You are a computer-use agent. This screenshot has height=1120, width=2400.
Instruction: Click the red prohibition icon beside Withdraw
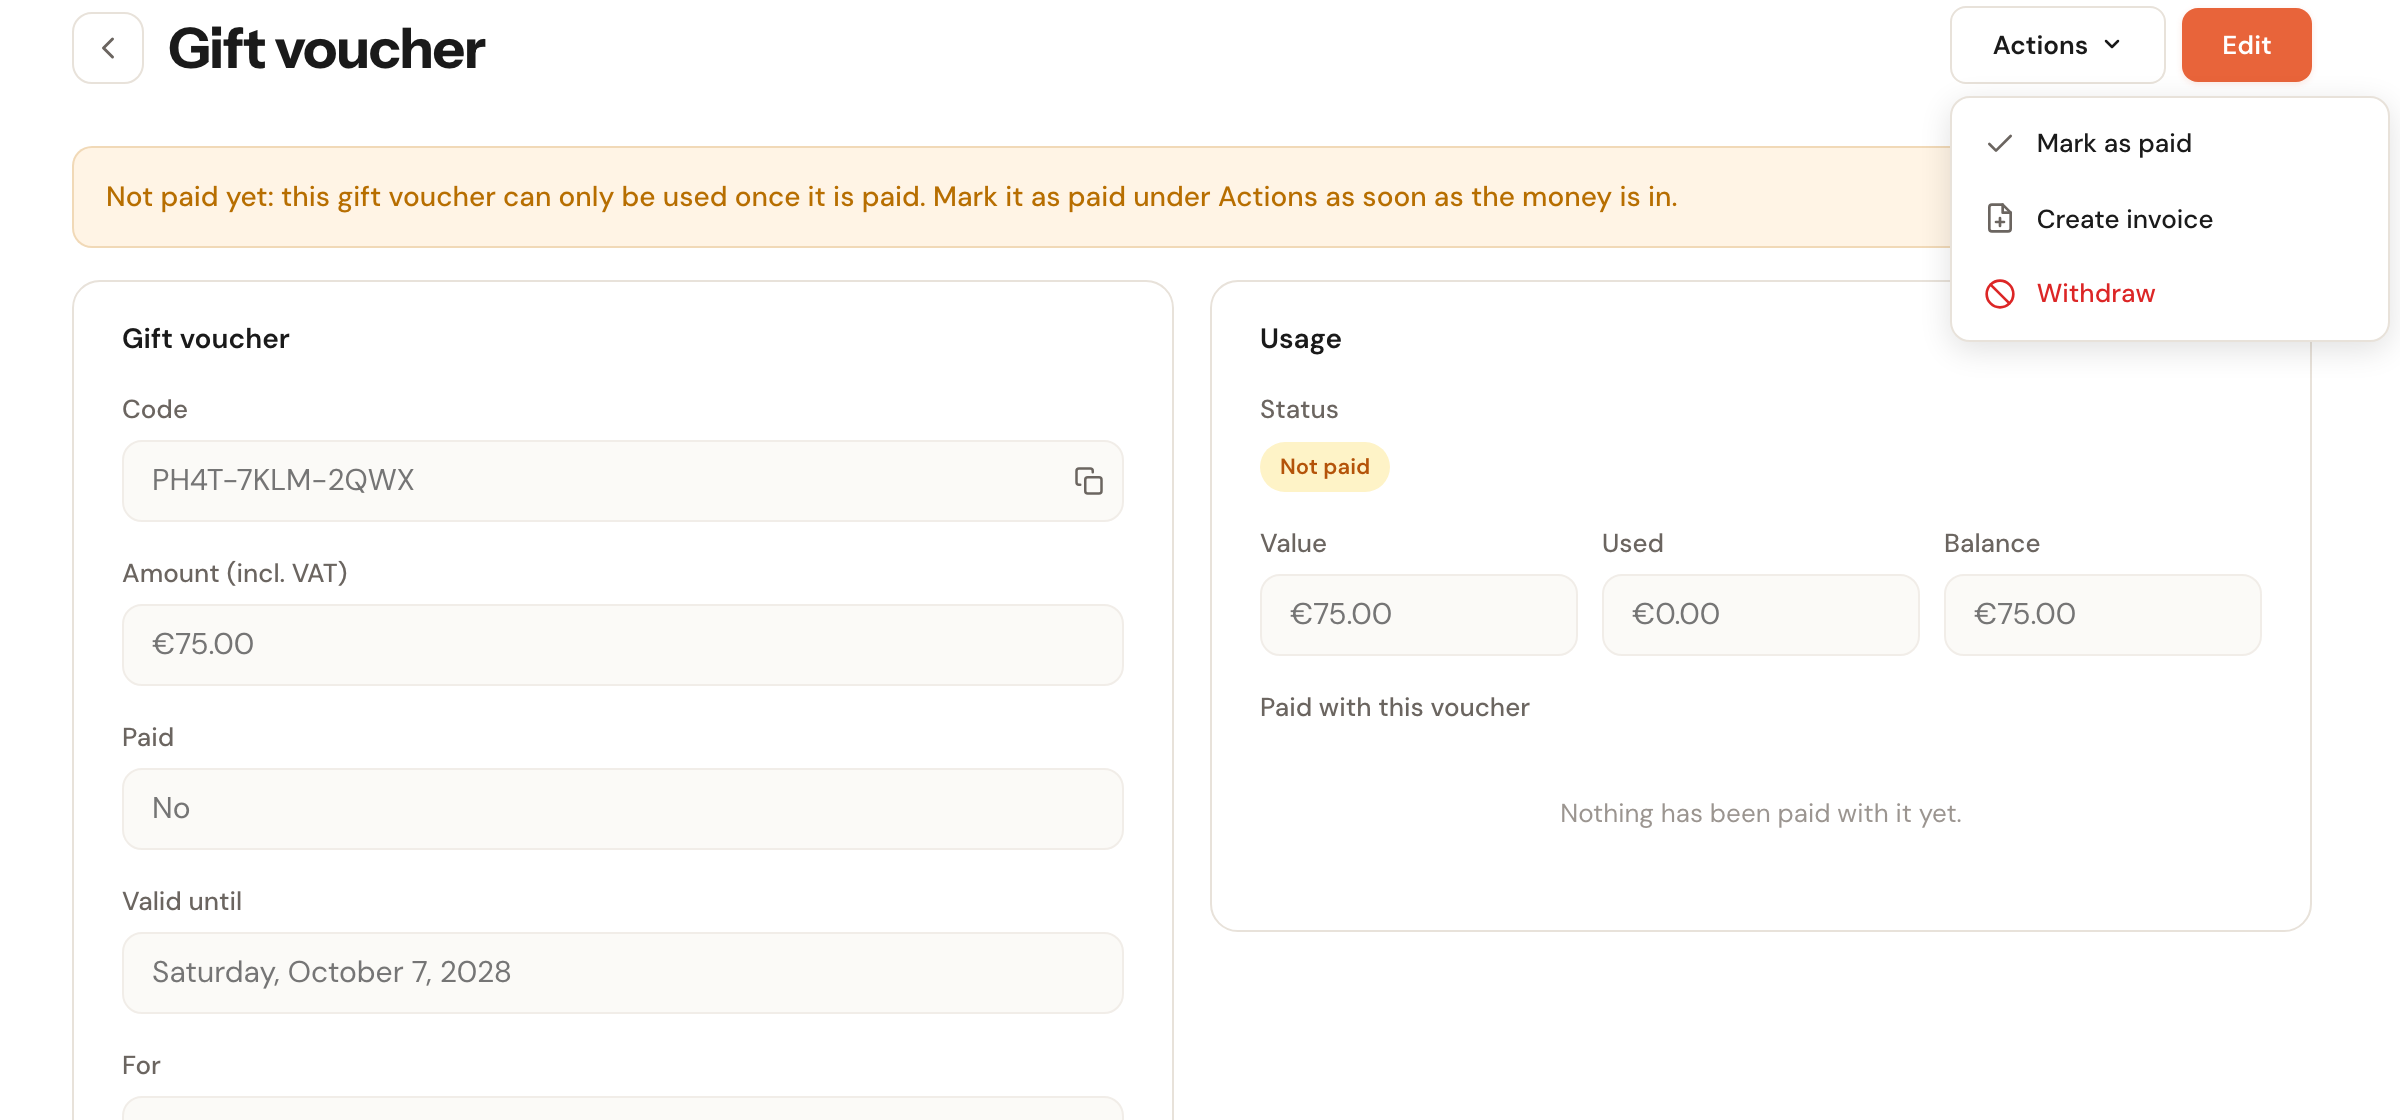[x=2000, y=294]
